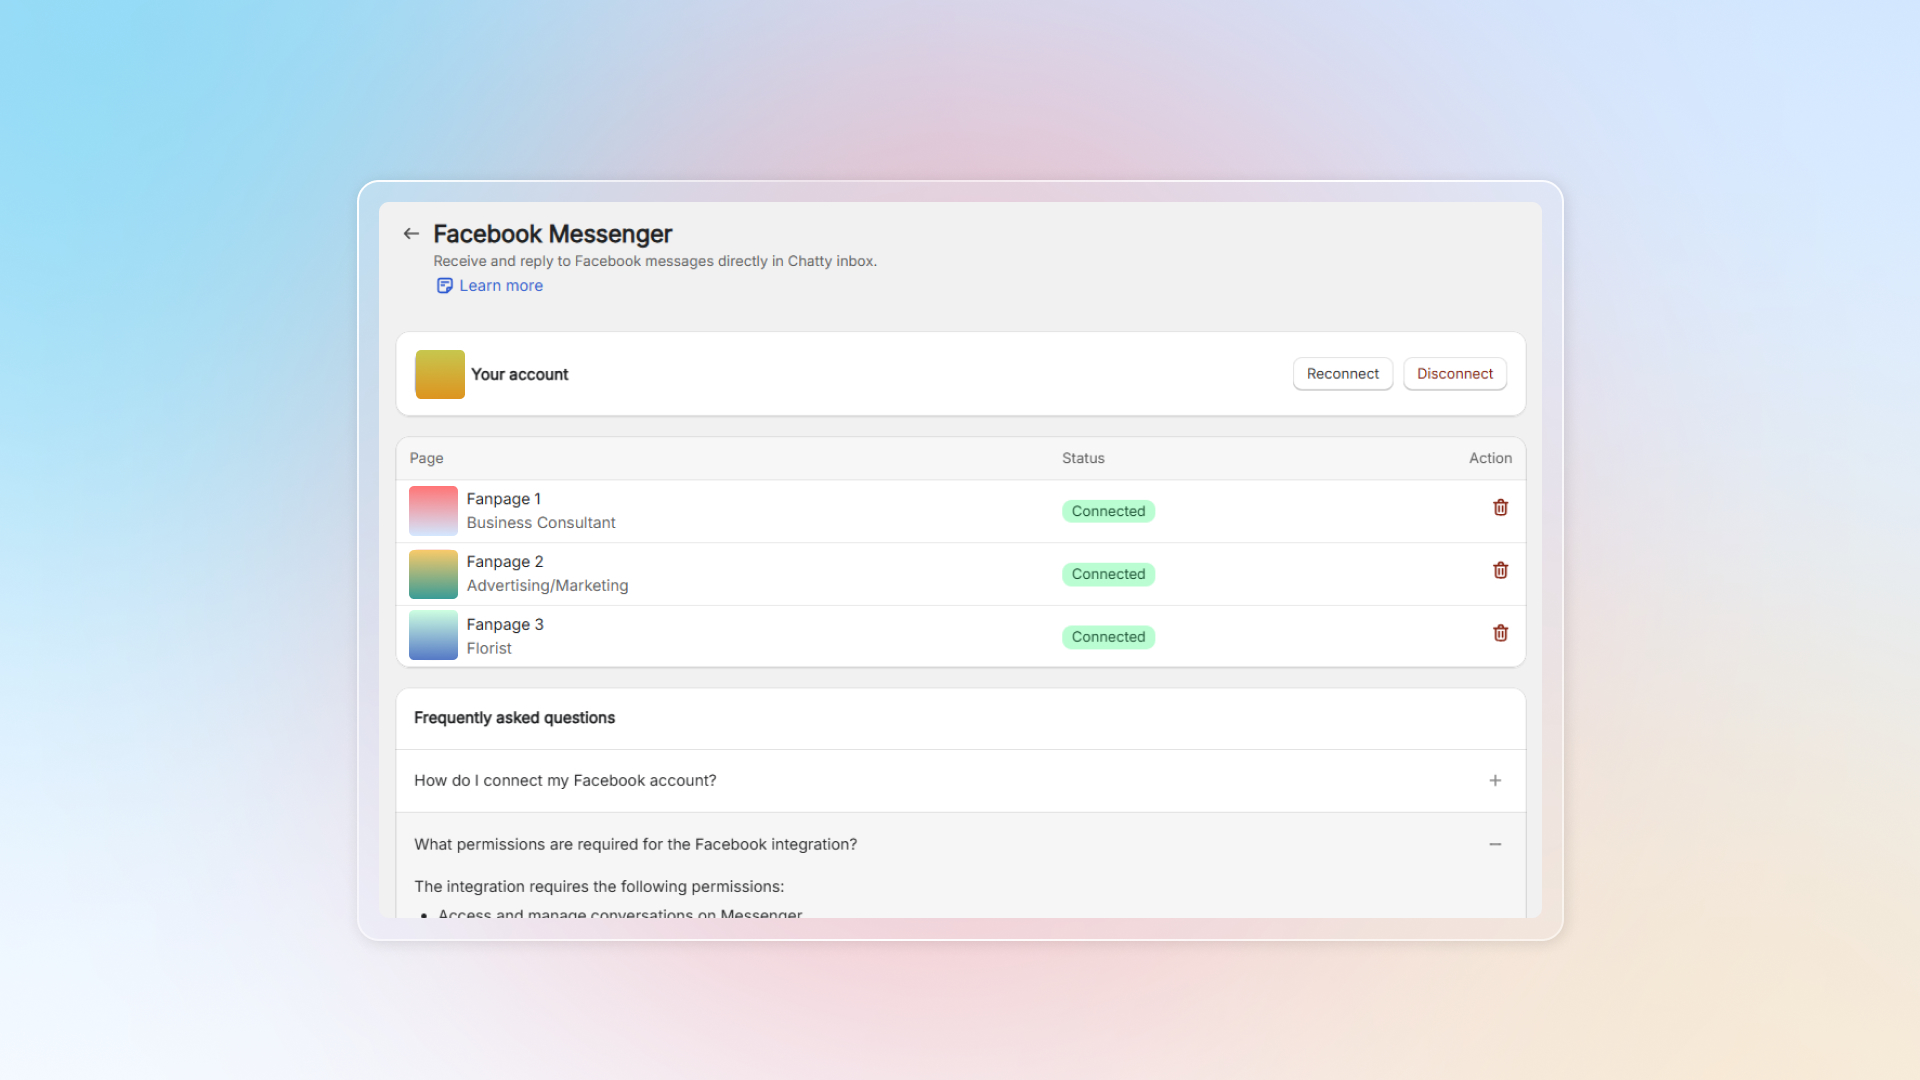Delete Fanpage 3 with the trash icon
The width and height of the screenshot is (1920, 1080).
click(x=1500, y=634)
